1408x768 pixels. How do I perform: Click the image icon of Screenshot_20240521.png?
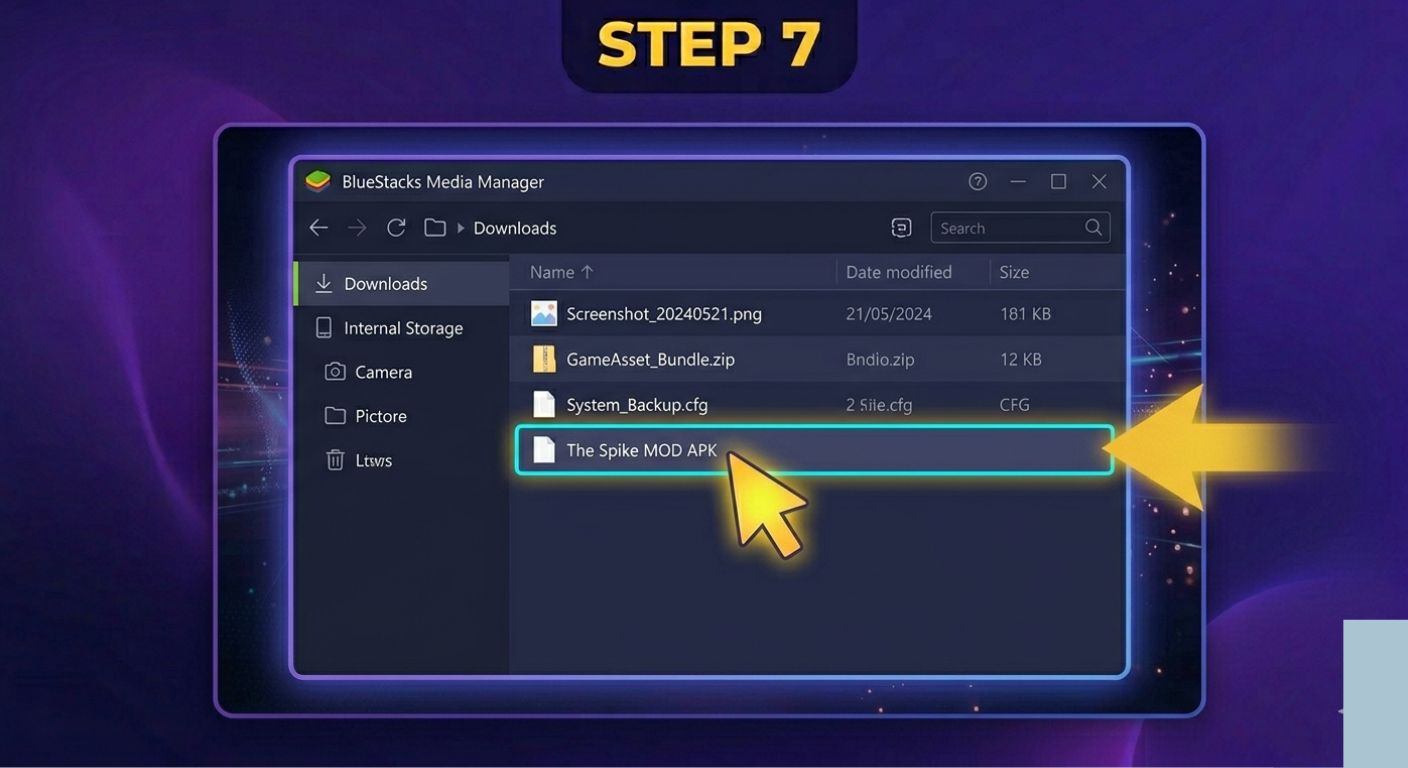point(544,314)
